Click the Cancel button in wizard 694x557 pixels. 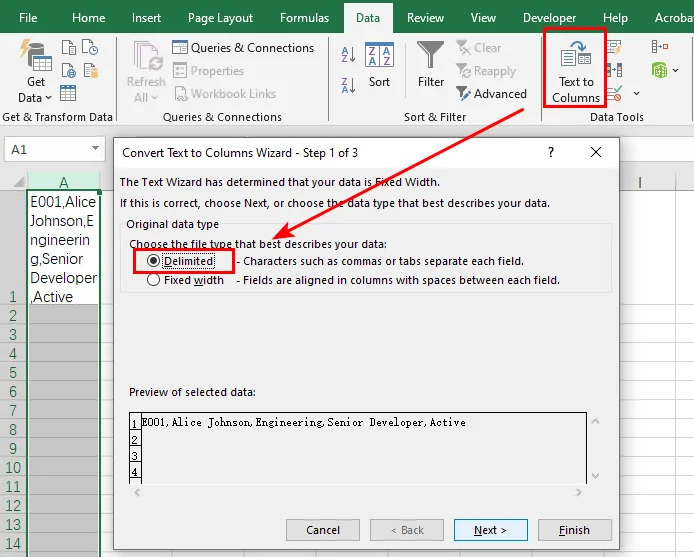click(323, 530)
